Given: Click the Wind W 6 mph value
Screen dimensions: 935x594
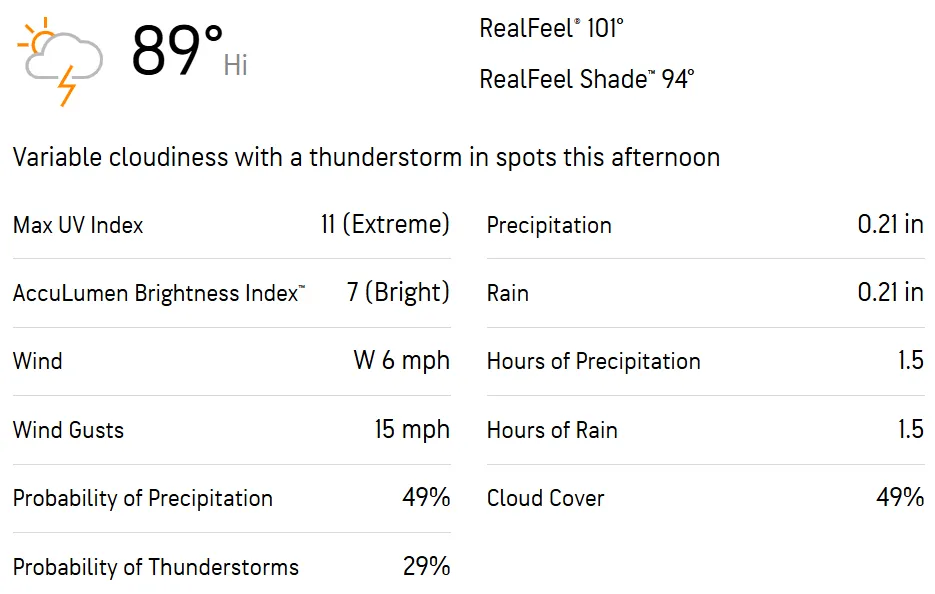Looking at the screenshot, I should coord(401,360).
